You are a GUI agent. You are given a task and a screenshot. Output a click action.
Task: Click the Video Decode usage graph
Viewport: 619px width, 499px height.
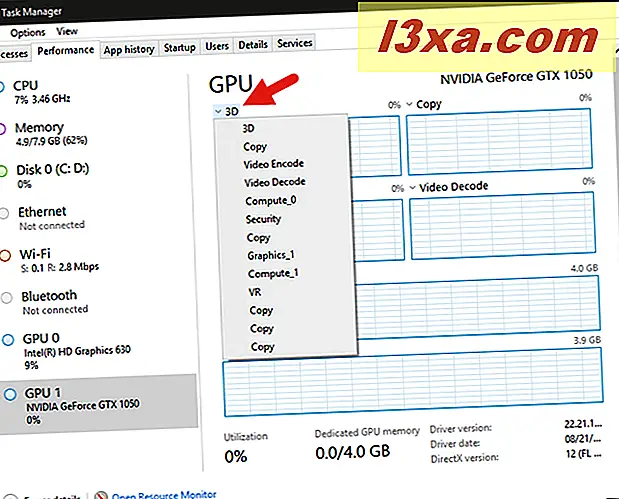(x=502, y=226)
